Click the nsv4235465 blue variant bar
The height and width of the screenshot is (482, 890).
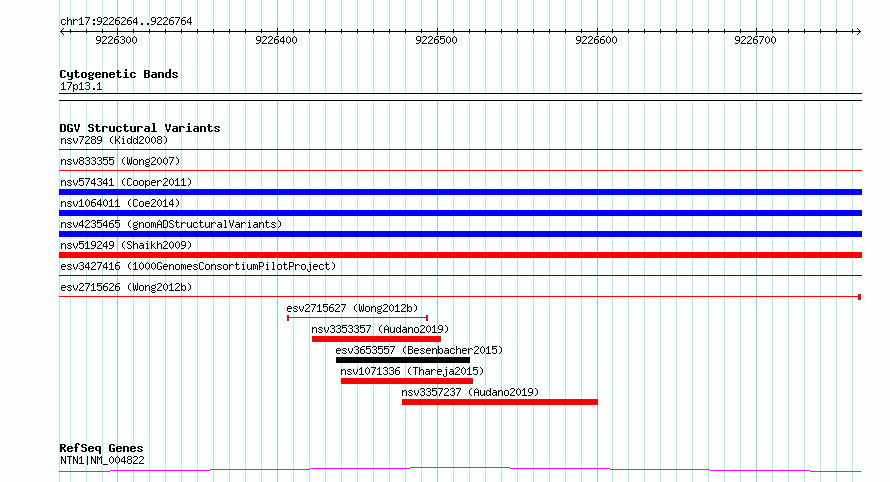coord(460,234)
